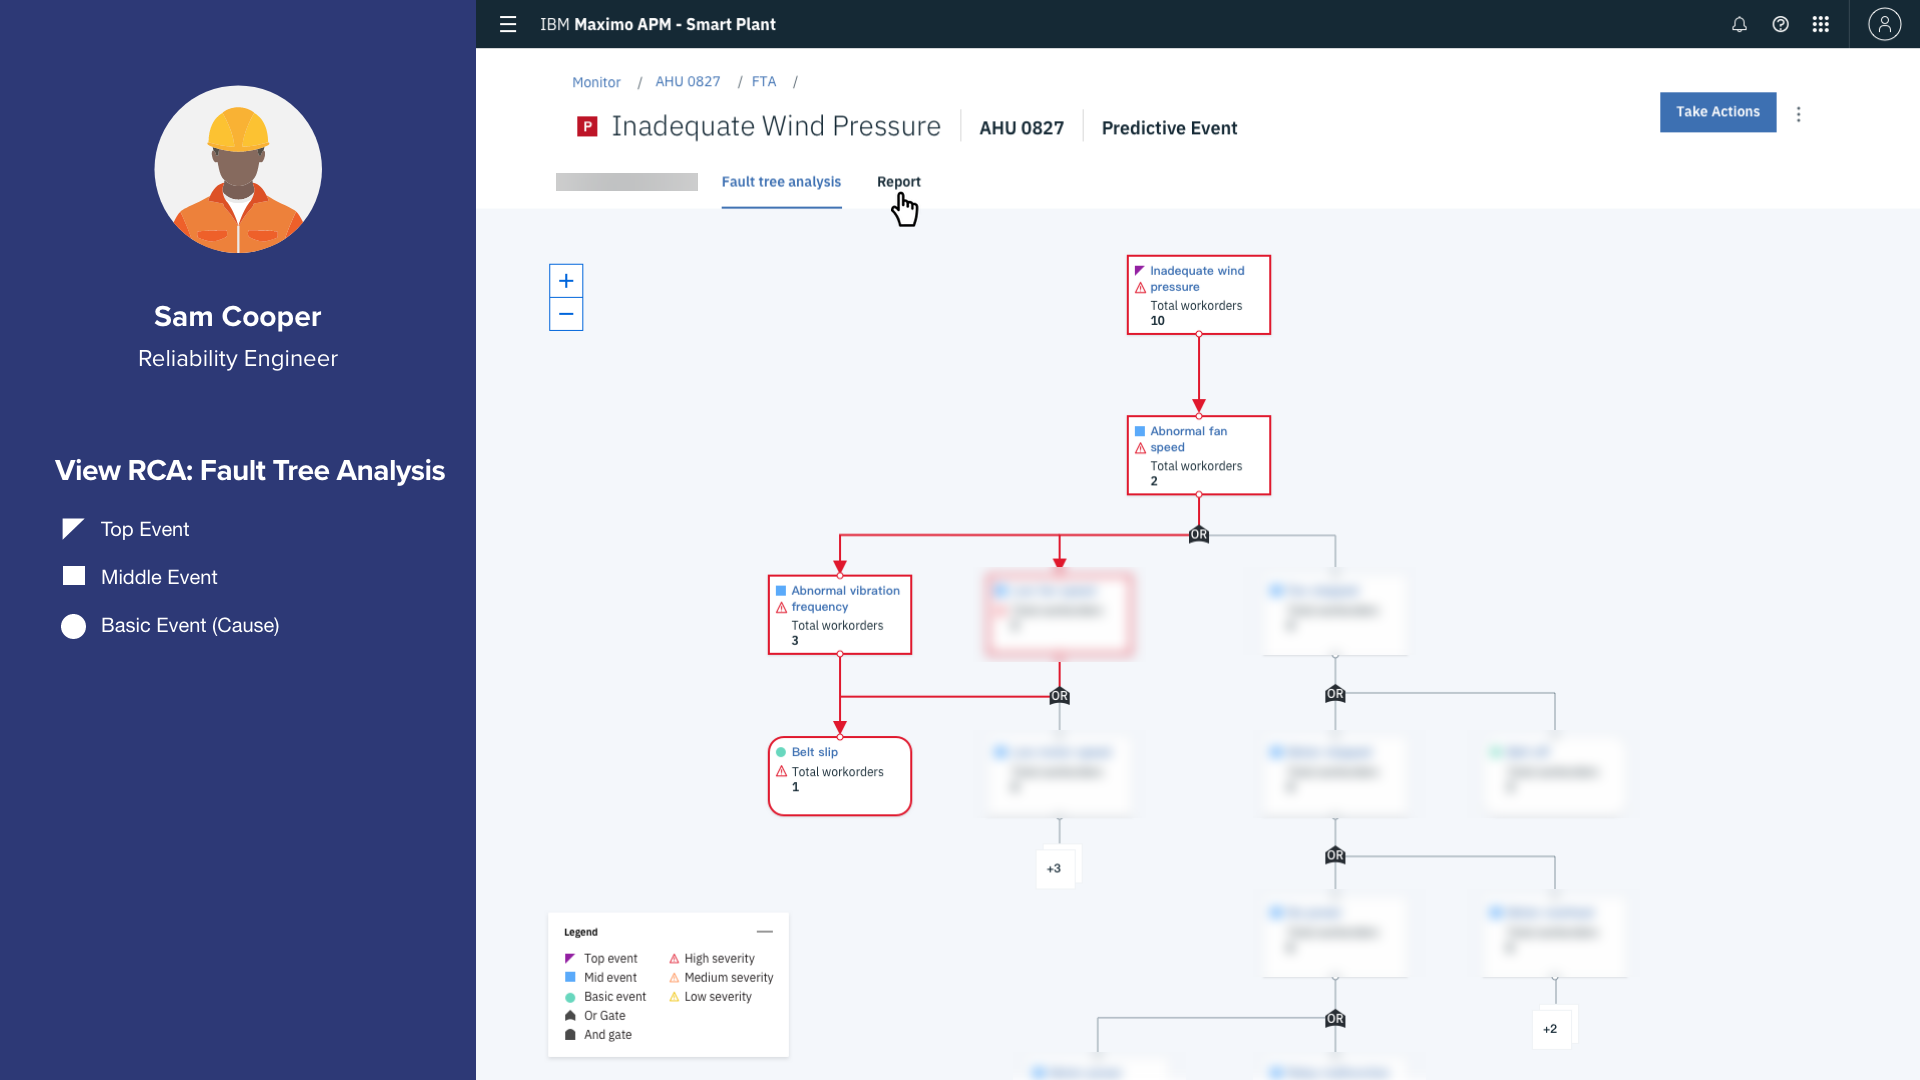
Task: Select the Abnormal vibration frequency node
Action: tap(840, 615)
